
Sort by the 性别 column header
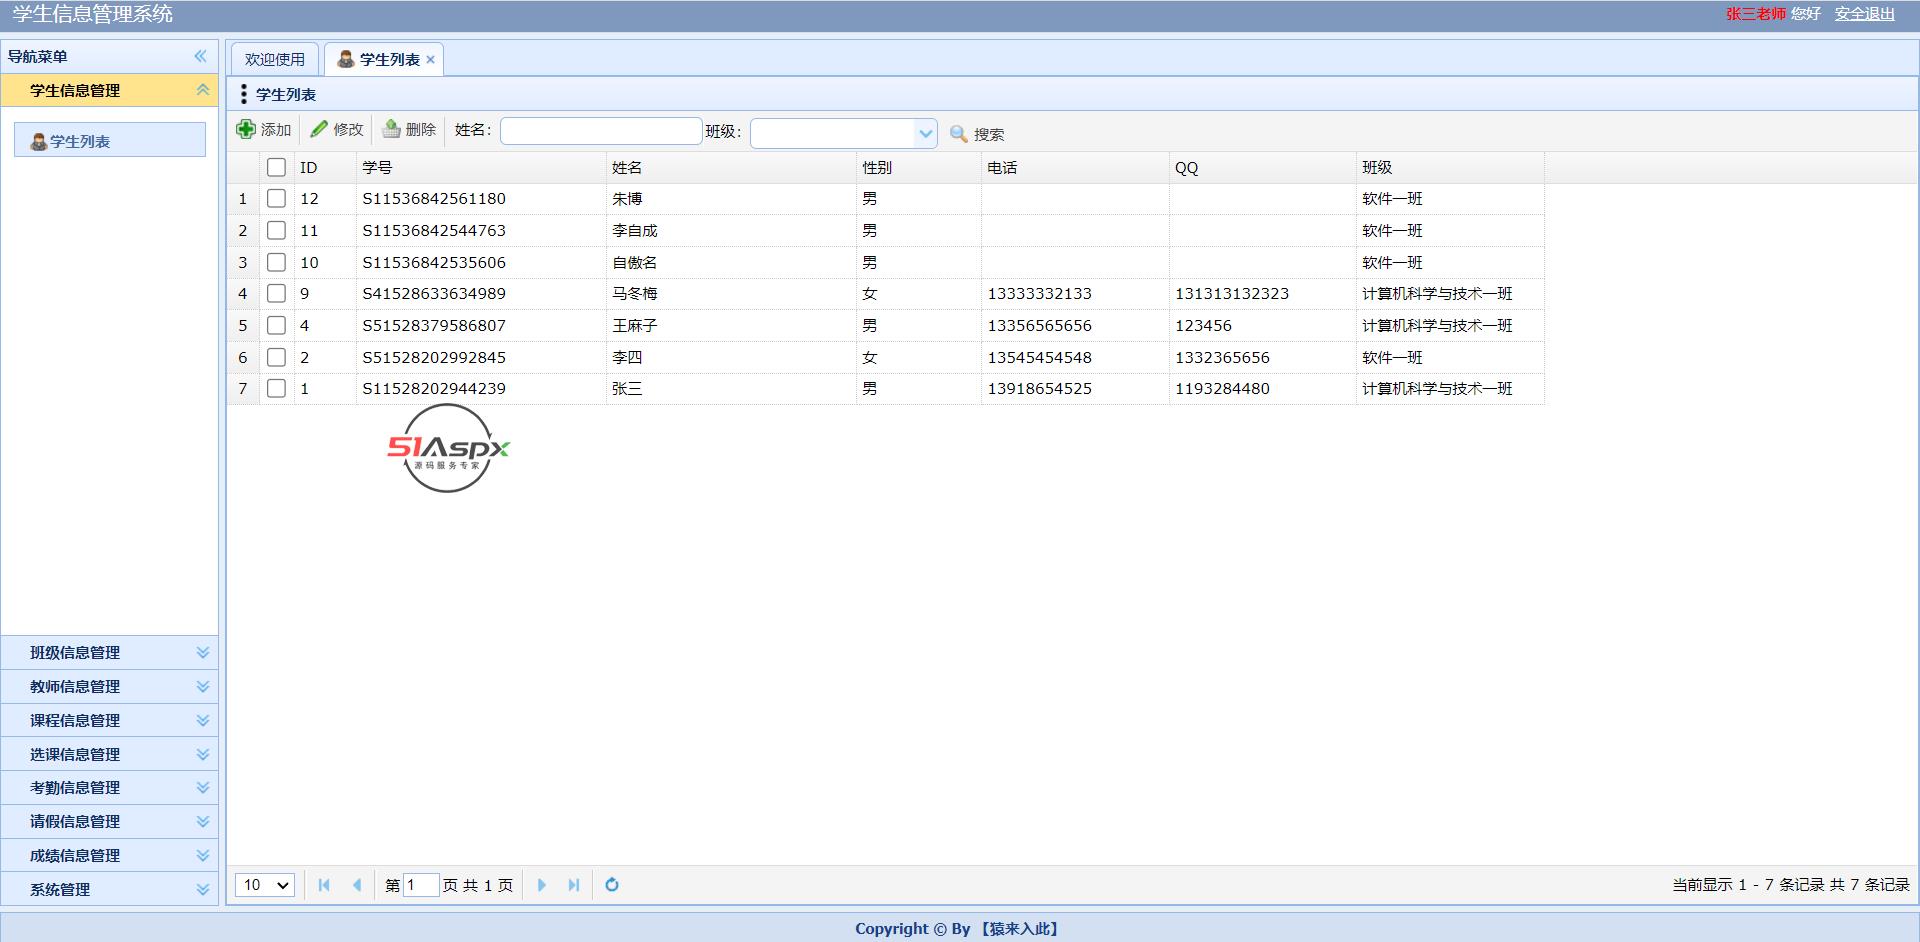(x=919, y=168)
